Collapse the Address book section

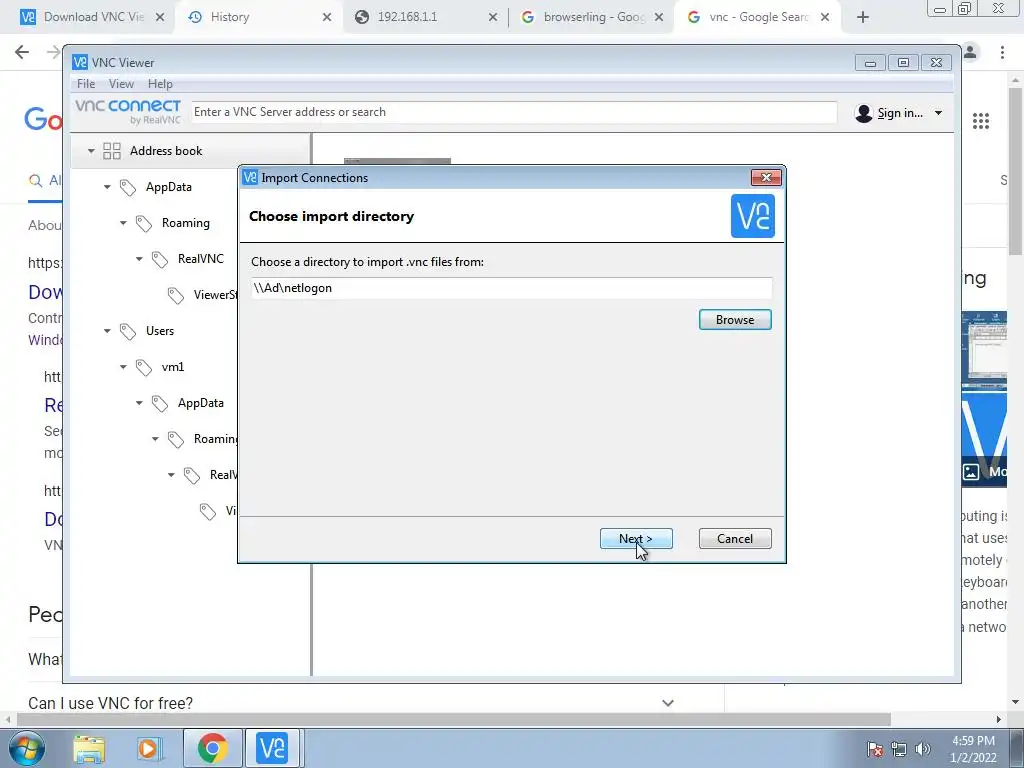point(91,151)
